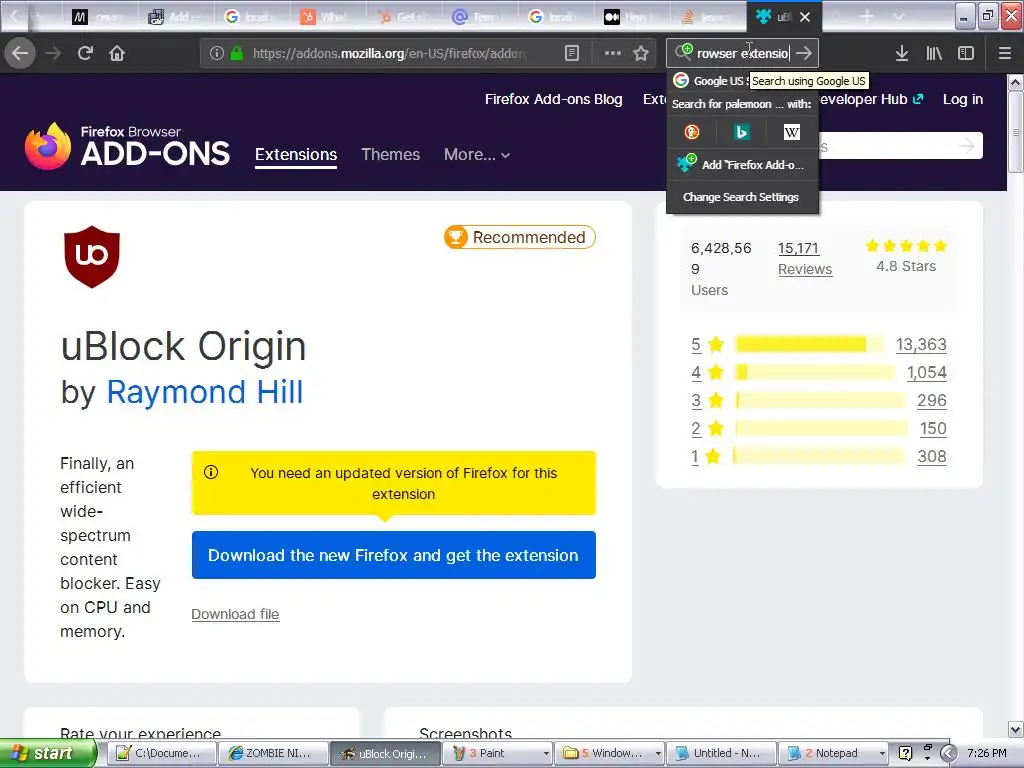Search with Wikipedia engine icon
This screenshot has height=768, width=1024.
[x=792, y=133]
